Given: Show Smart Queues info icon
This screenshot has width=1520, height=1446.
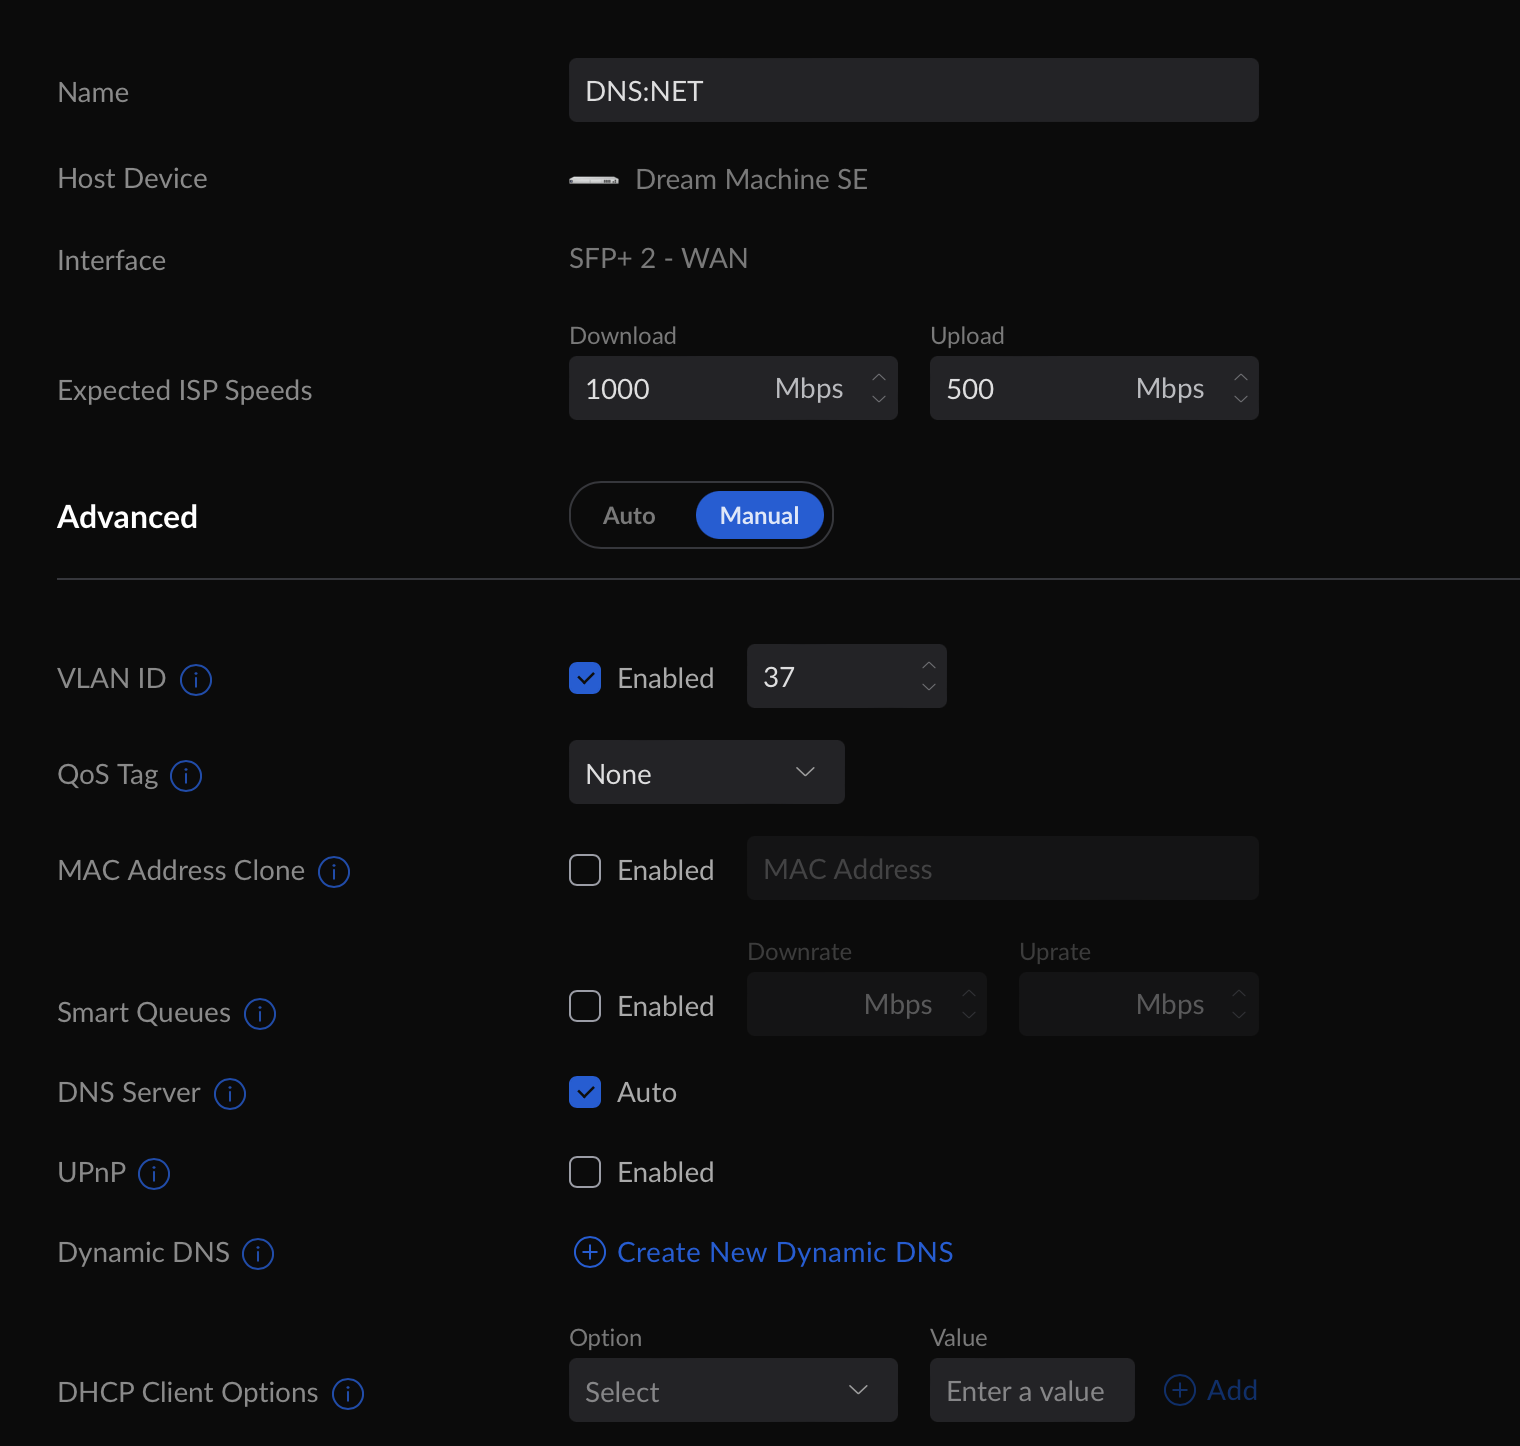Looking at the screenshot, I should coord(260,1014).
